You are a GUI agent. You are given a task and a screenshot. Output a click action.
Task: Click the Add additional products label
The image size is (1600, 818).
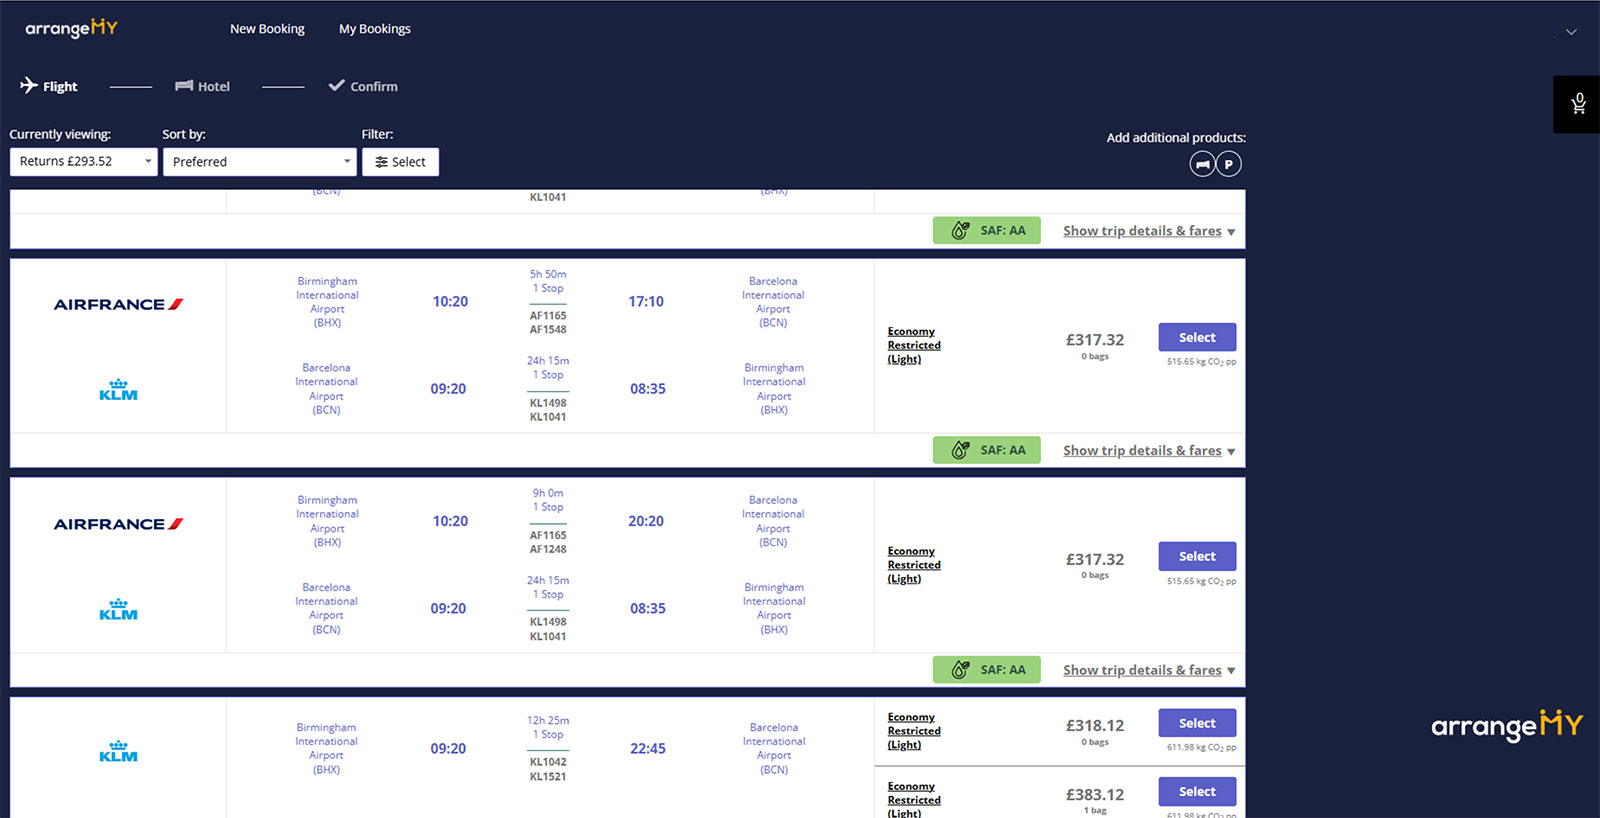tap(1176, 138)
